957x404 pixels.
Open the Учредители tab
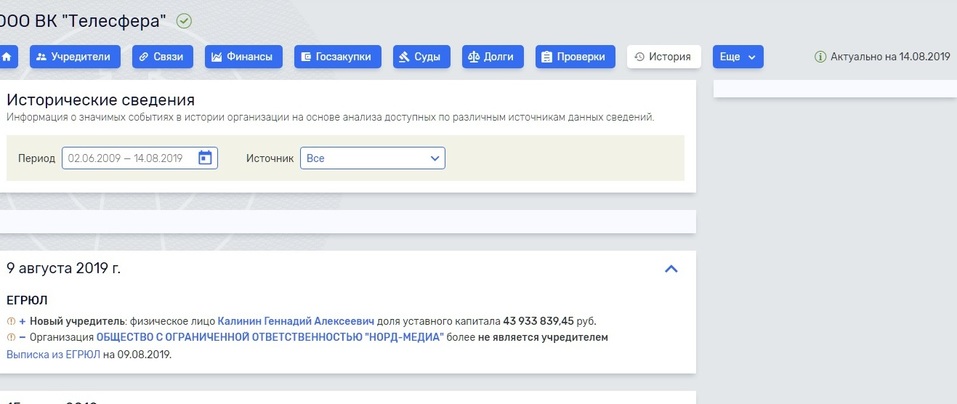click(76, 57)
